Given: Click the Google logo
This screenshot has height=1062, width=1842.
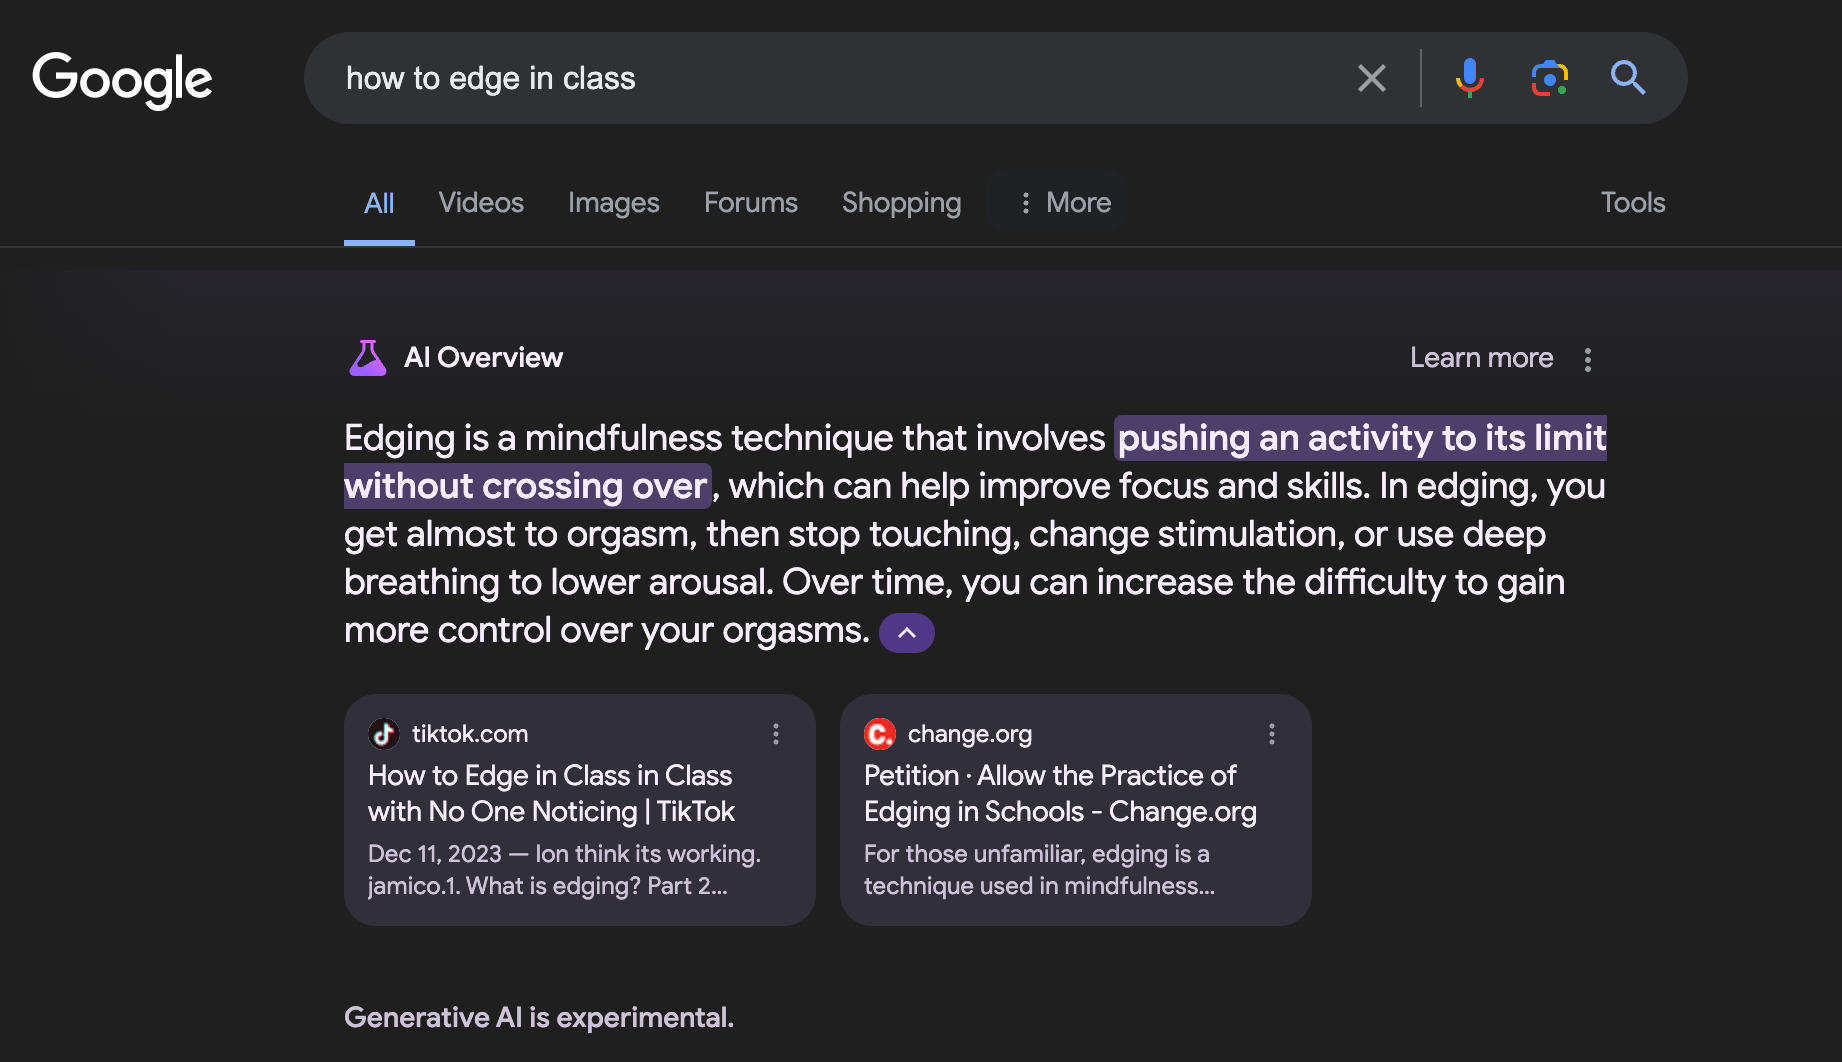Looking at the screenshot, I should tap(122, 79).
